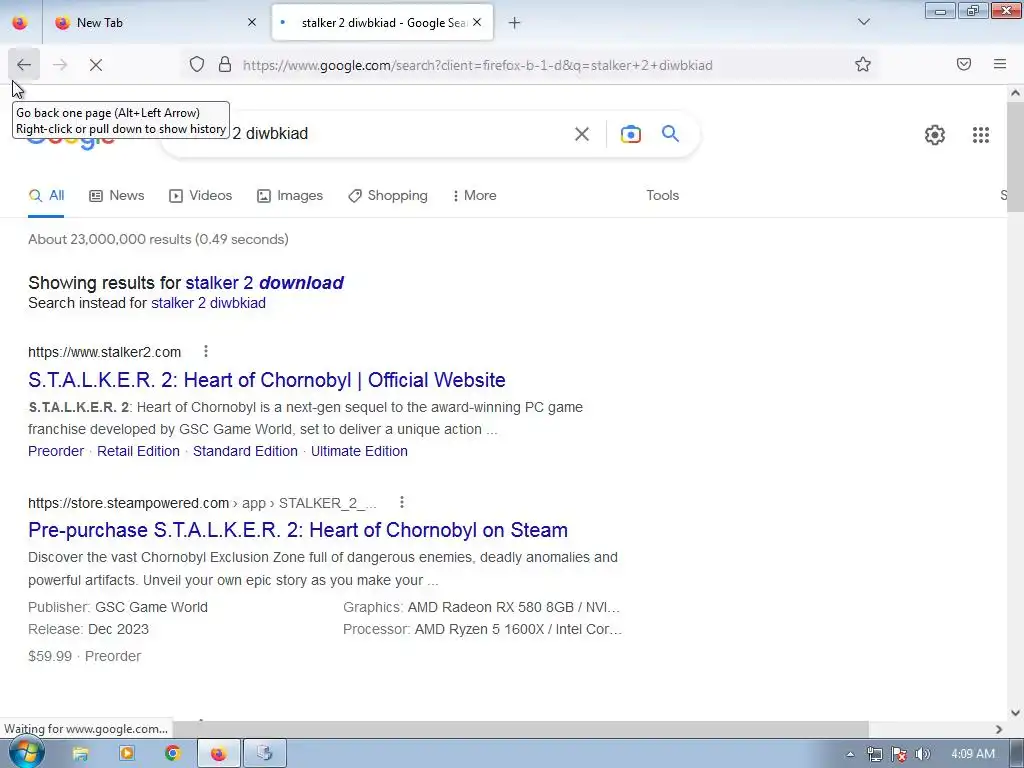Switch to News results
Screen dimensions: 1024x768
click(x=117, y=195)
